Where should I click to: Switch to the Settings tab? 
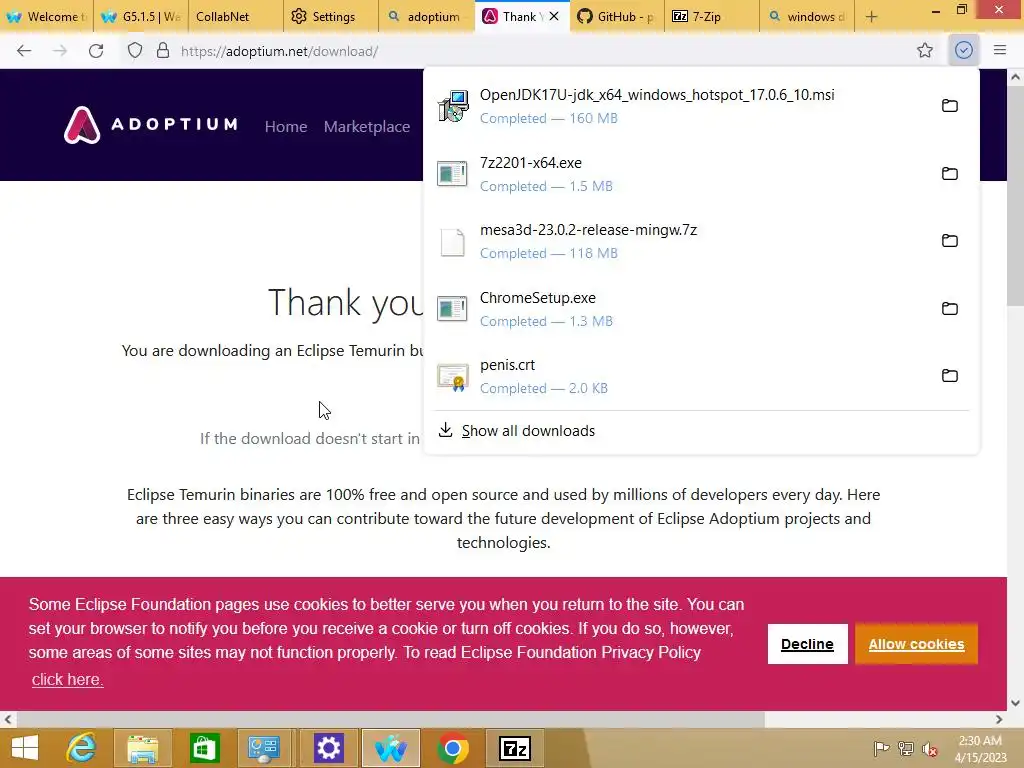point(331,16)
